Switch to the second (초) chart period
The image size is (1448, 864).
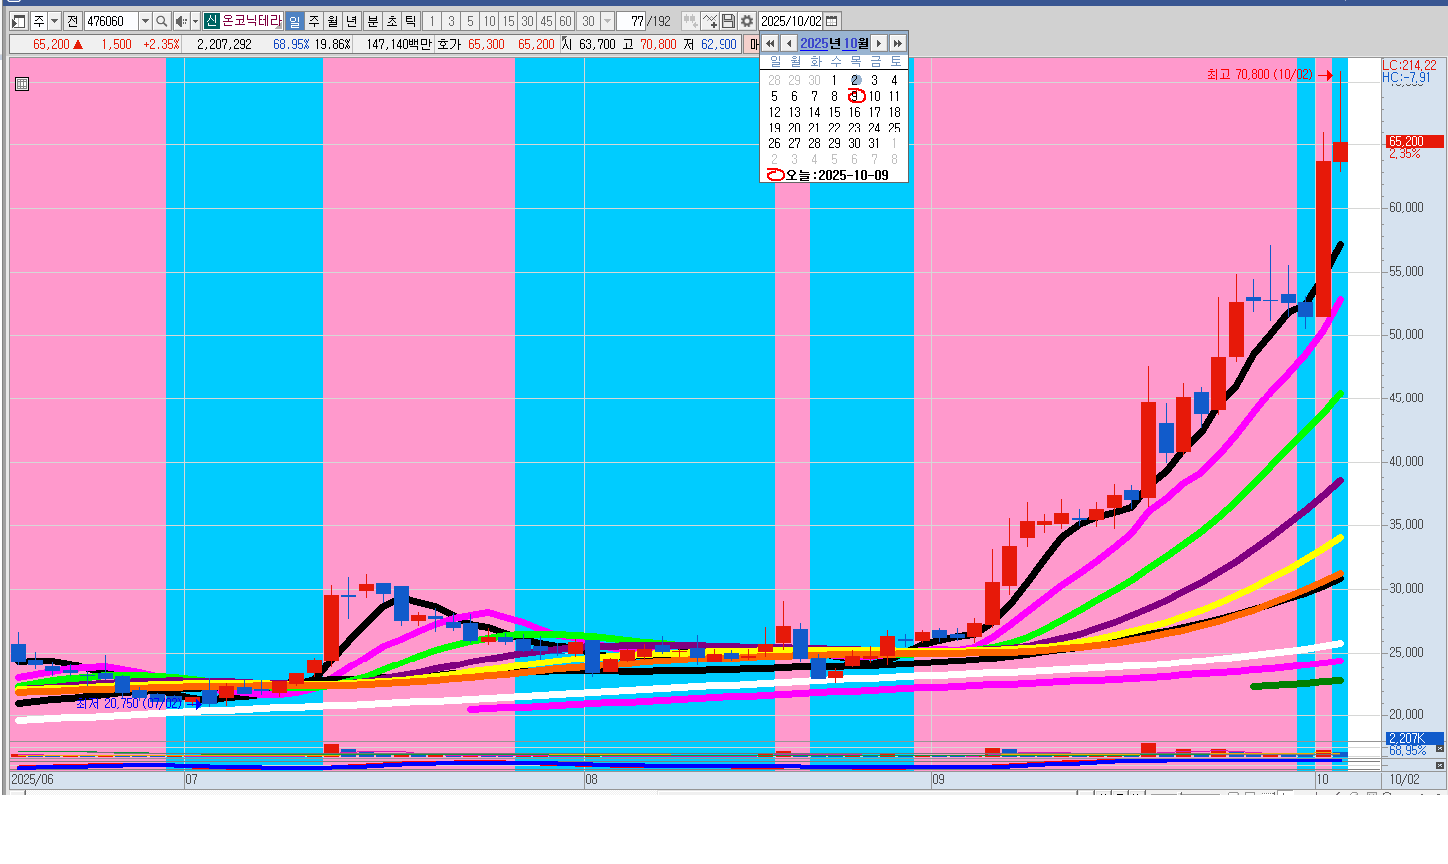(391, 21)
